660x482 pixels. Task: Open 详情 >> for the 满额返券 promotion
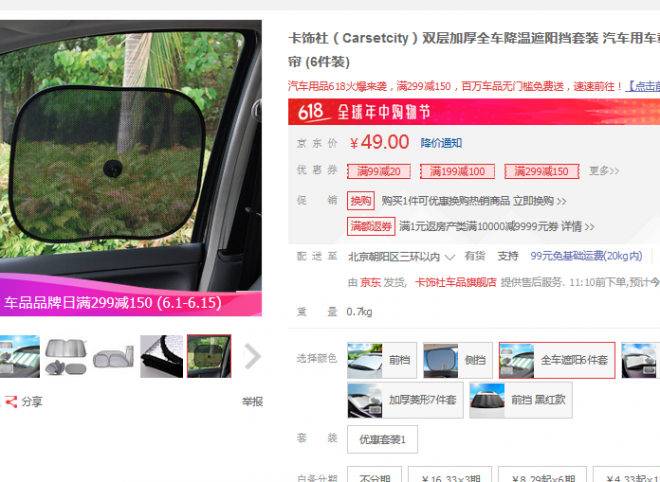[x=577, y=226]
